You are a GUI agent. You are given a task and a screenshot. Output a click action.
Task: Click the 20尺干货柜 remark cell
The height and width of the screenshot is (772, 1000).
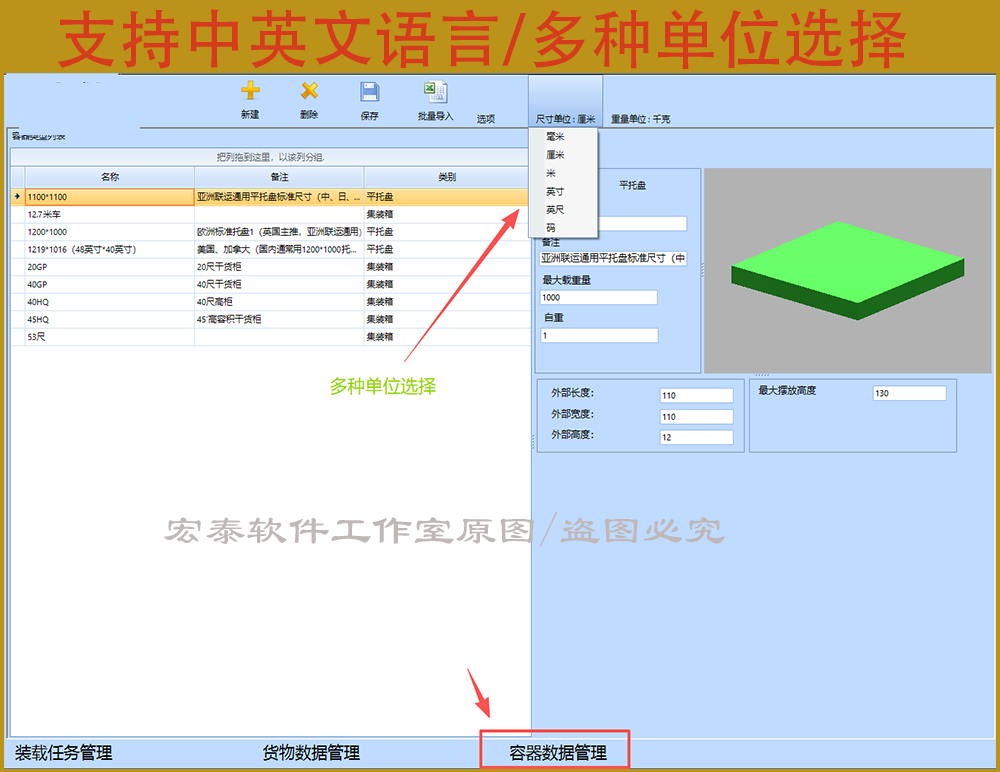pos(279,267)
